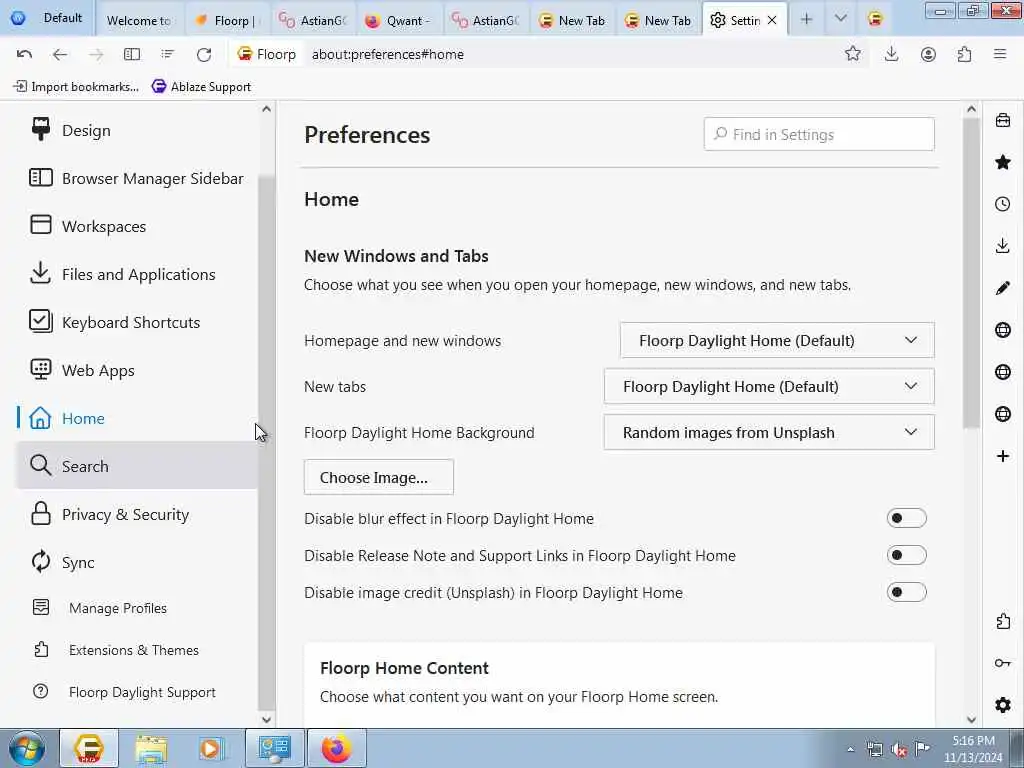This screenshot has height=768, width=1024.
Task: Bookmark this page with the star icon
Action: [x=852, y=54]
